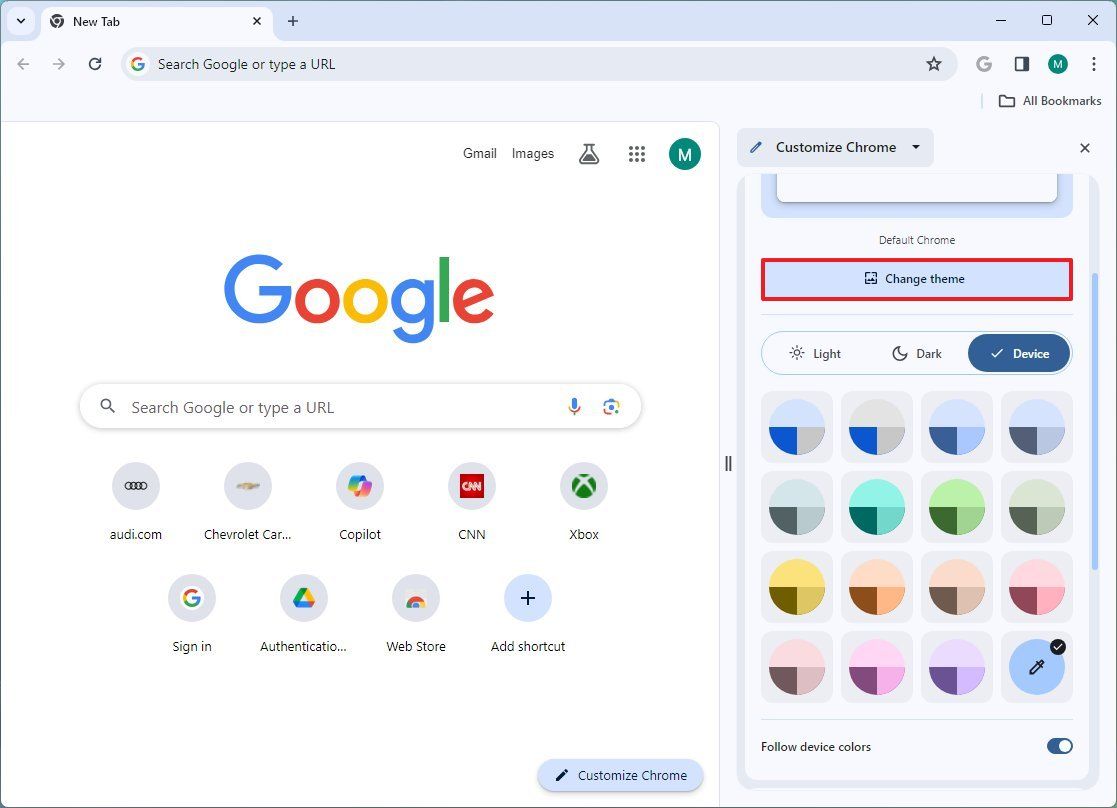Open the Customize Chrome panel dropdown

(x=915, y=147)
